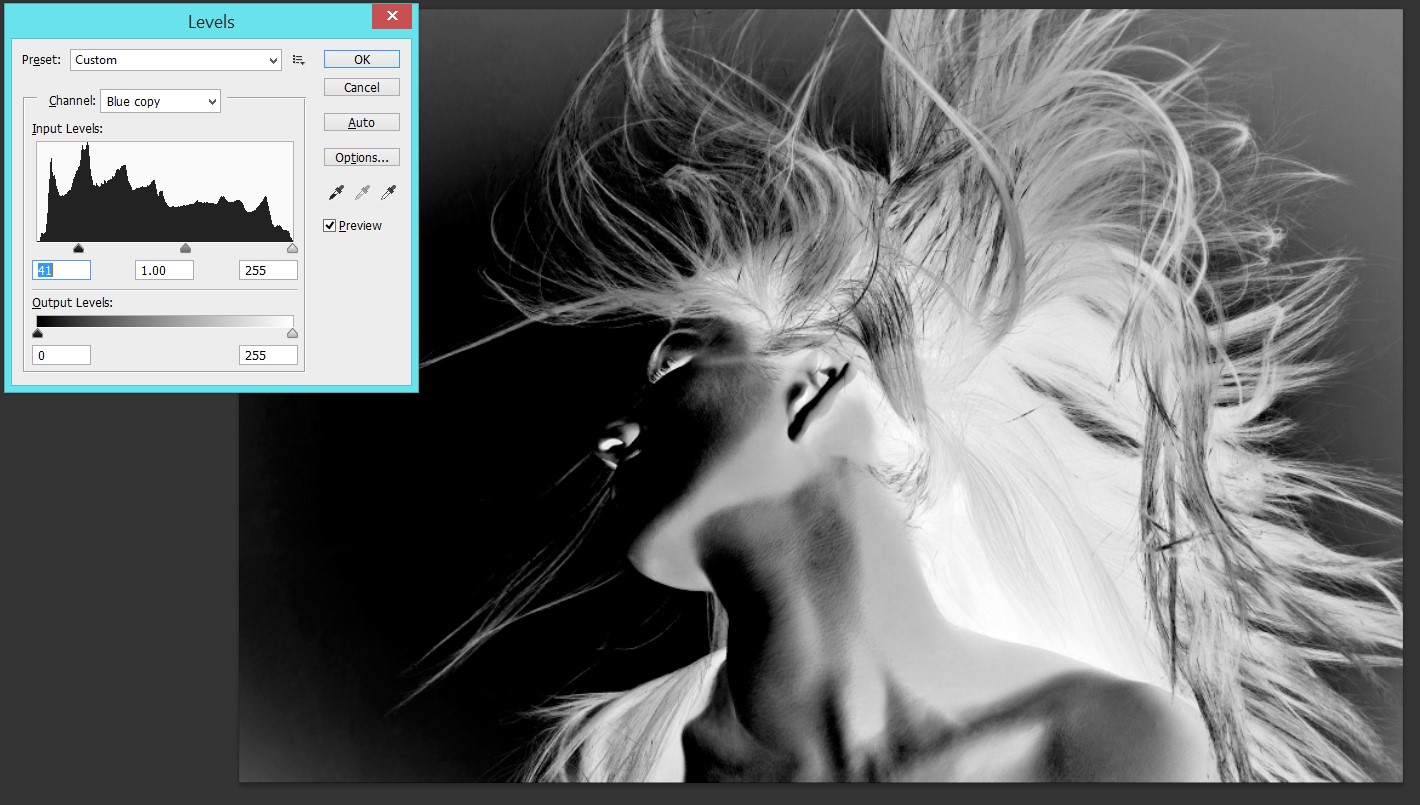Click the Input Levels histogram
The image size is (1420, 805).
[165, 191]
